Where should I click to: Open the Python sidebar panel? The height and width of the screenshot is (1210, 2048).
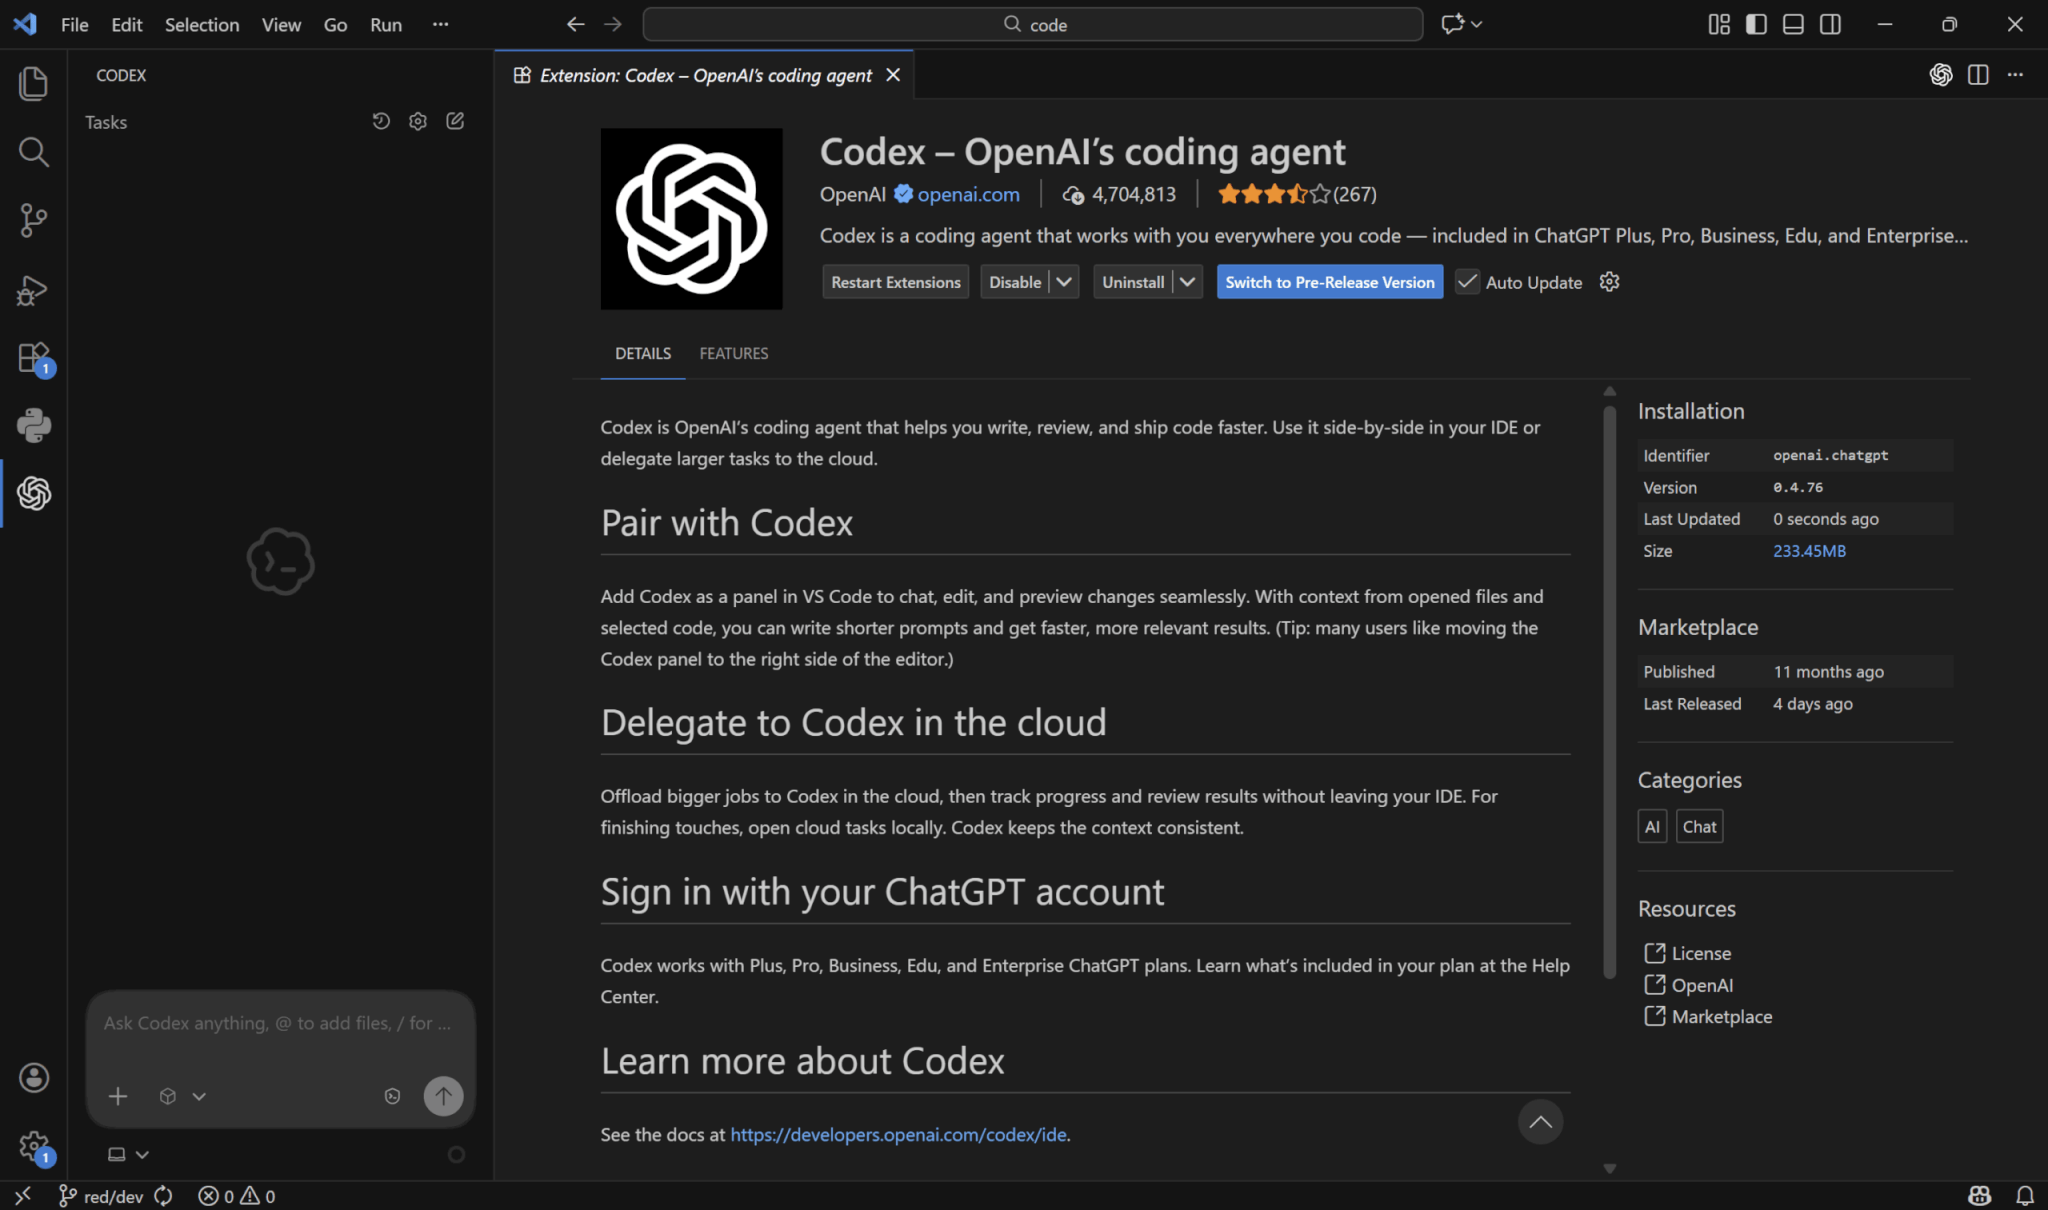coord(34,425)
